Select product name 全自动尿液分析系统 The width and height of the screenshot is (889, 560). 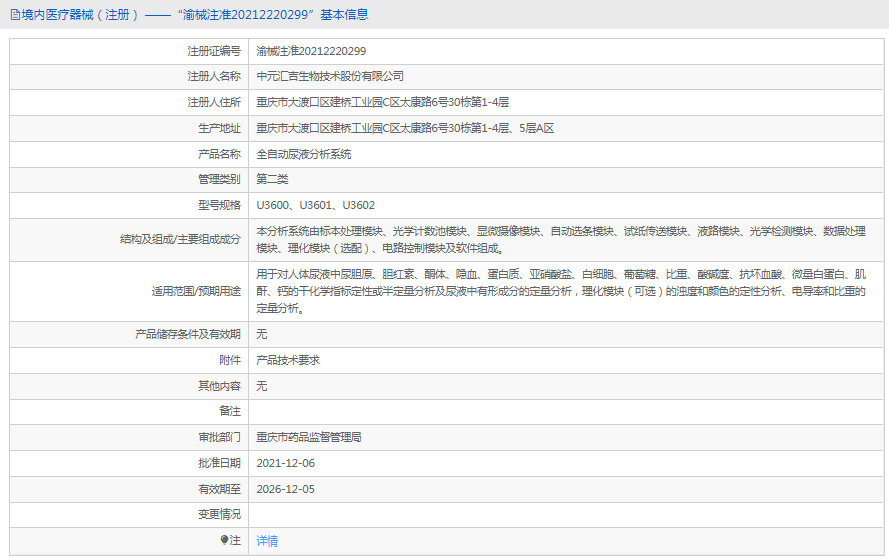(x=304, y=154)
